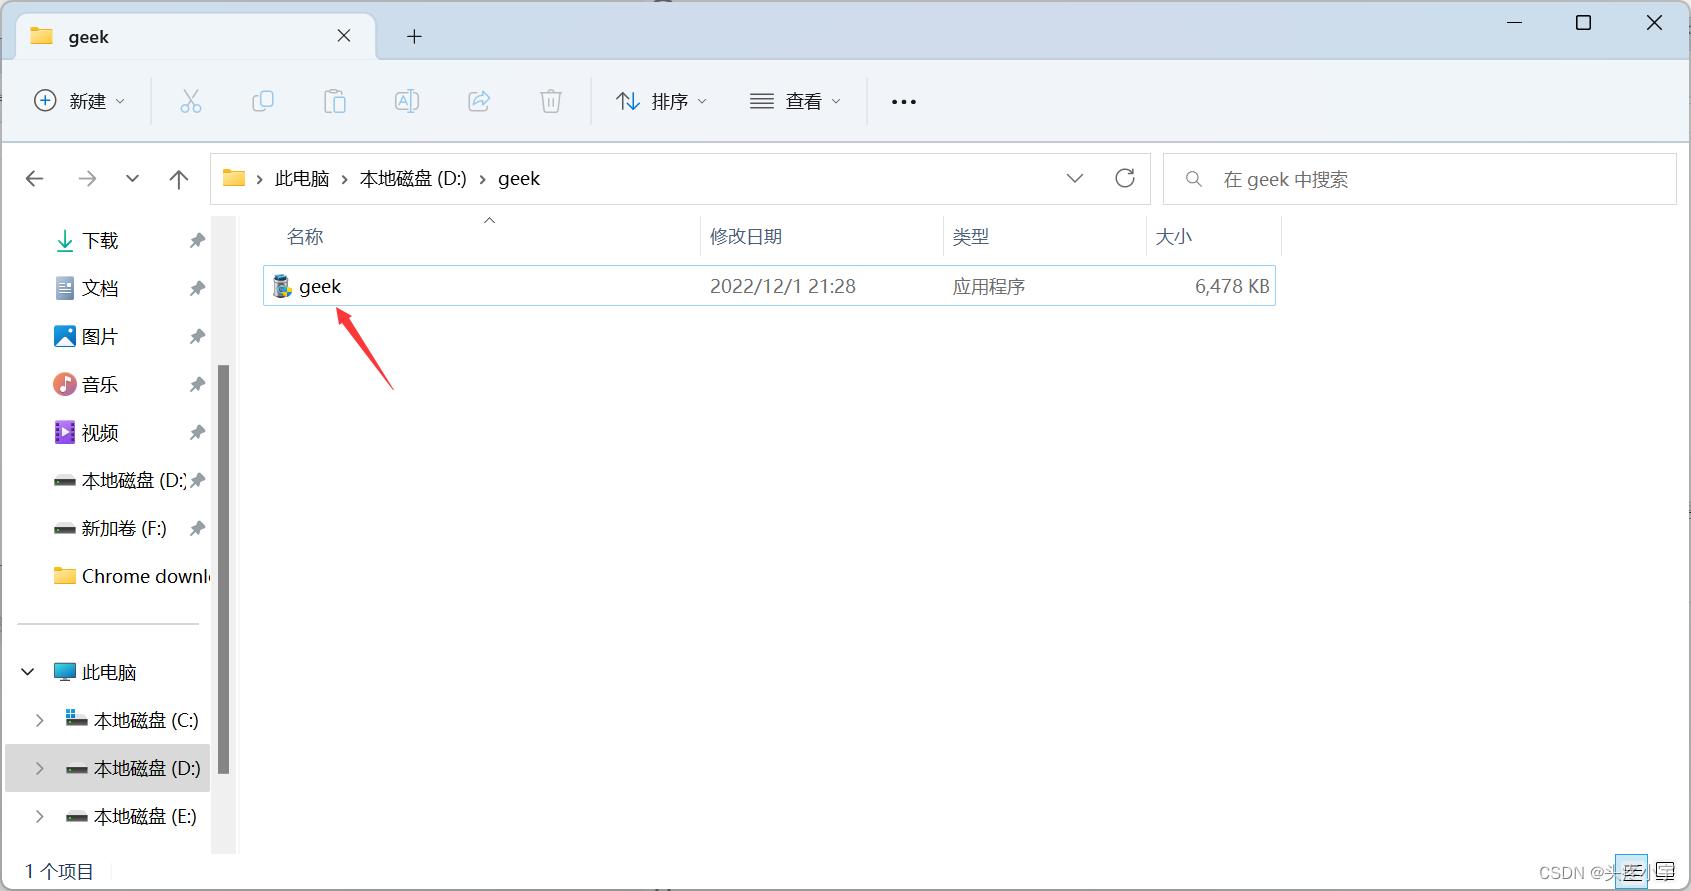Go forward with the right arrow
Image resolution: width=1691 pixels, height=891 pixels.
tap(87, 179)
